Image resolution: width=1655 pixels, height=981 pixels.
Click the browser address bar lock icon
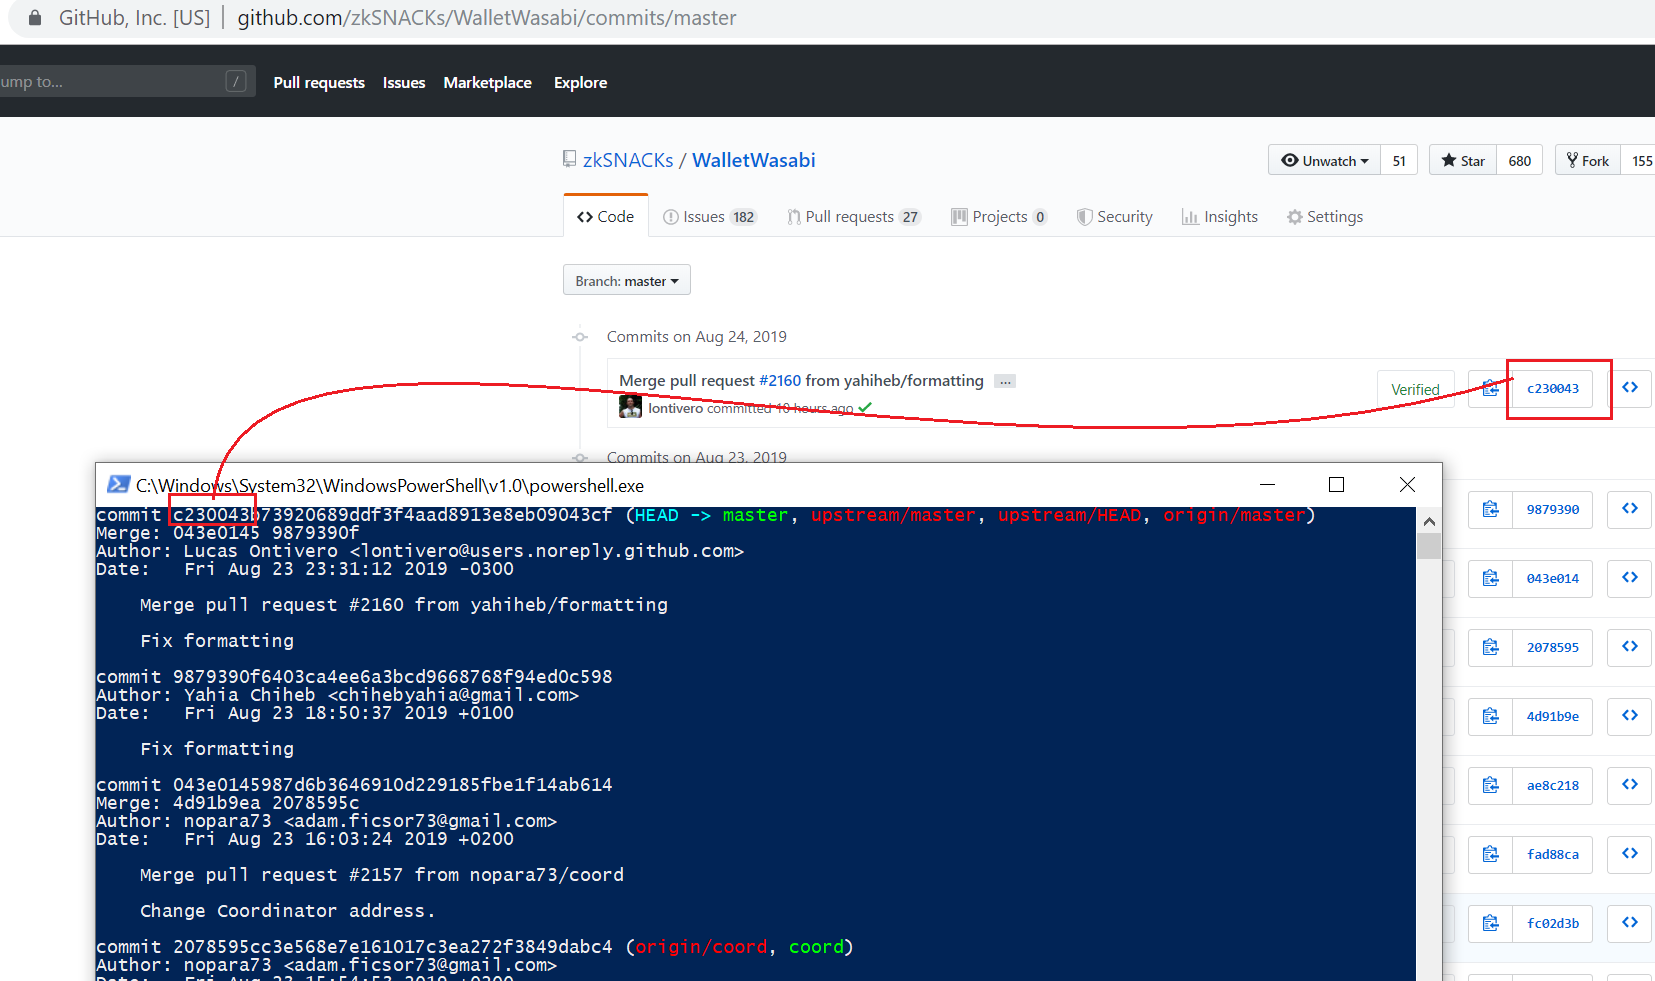tap(35, 18)
